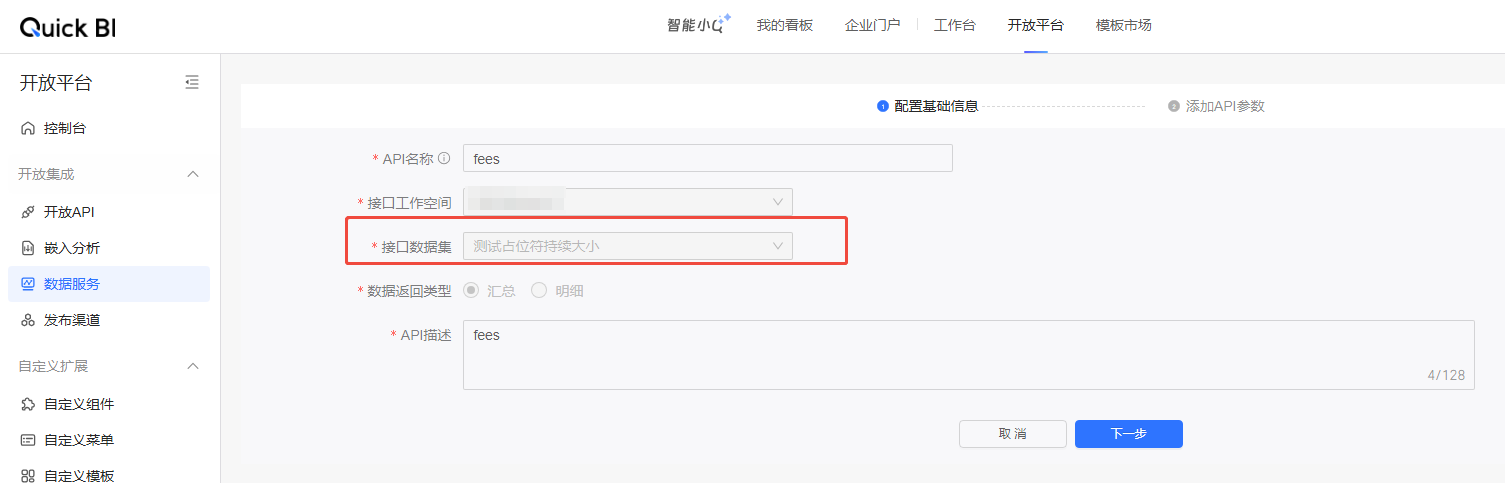Click the Quick BI logo
The width and height of the screenshot is (1505, 483).
(x=68, y=27)
